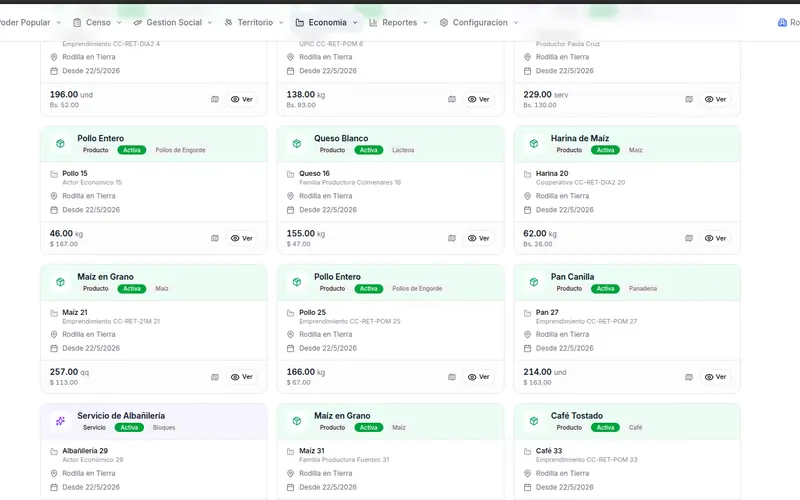Image resolution: width=800 pixels, height=500 pixels.
Task: Open map icon on Pollo 25 card
Action: [452, 377]
